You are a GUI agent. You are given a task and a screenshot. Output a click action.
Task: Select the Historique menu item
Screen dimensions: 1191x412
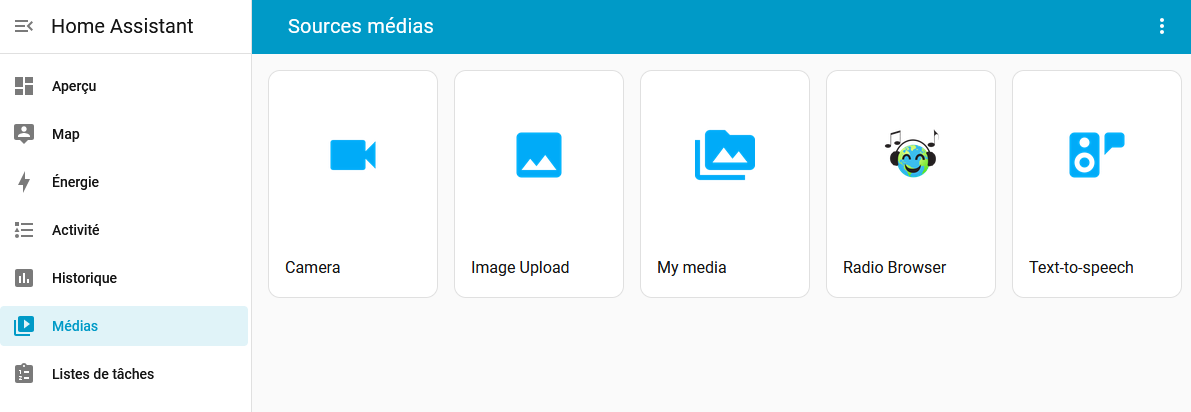tap(84, 278)
